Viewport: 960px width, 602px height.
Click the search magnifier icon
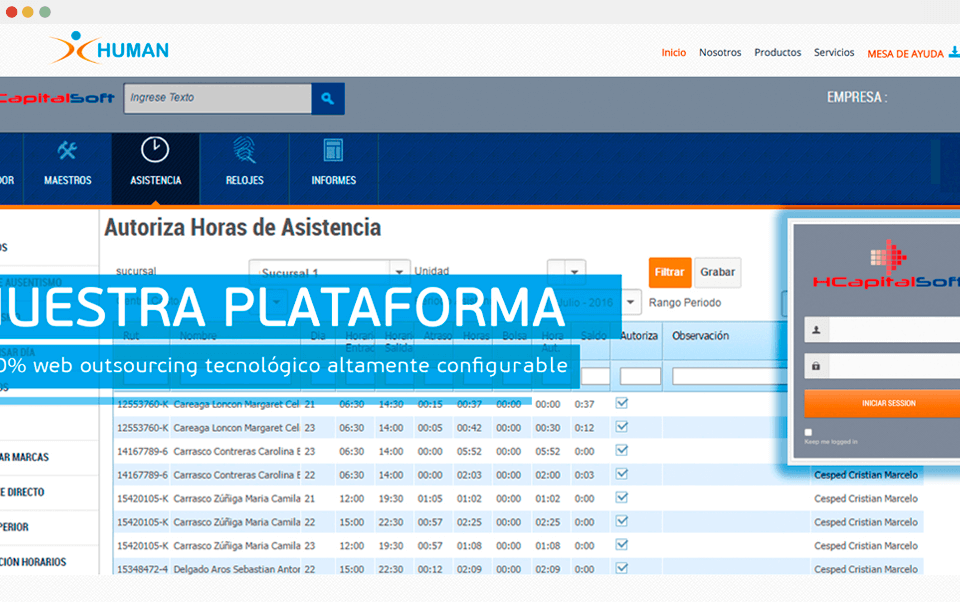328,98
